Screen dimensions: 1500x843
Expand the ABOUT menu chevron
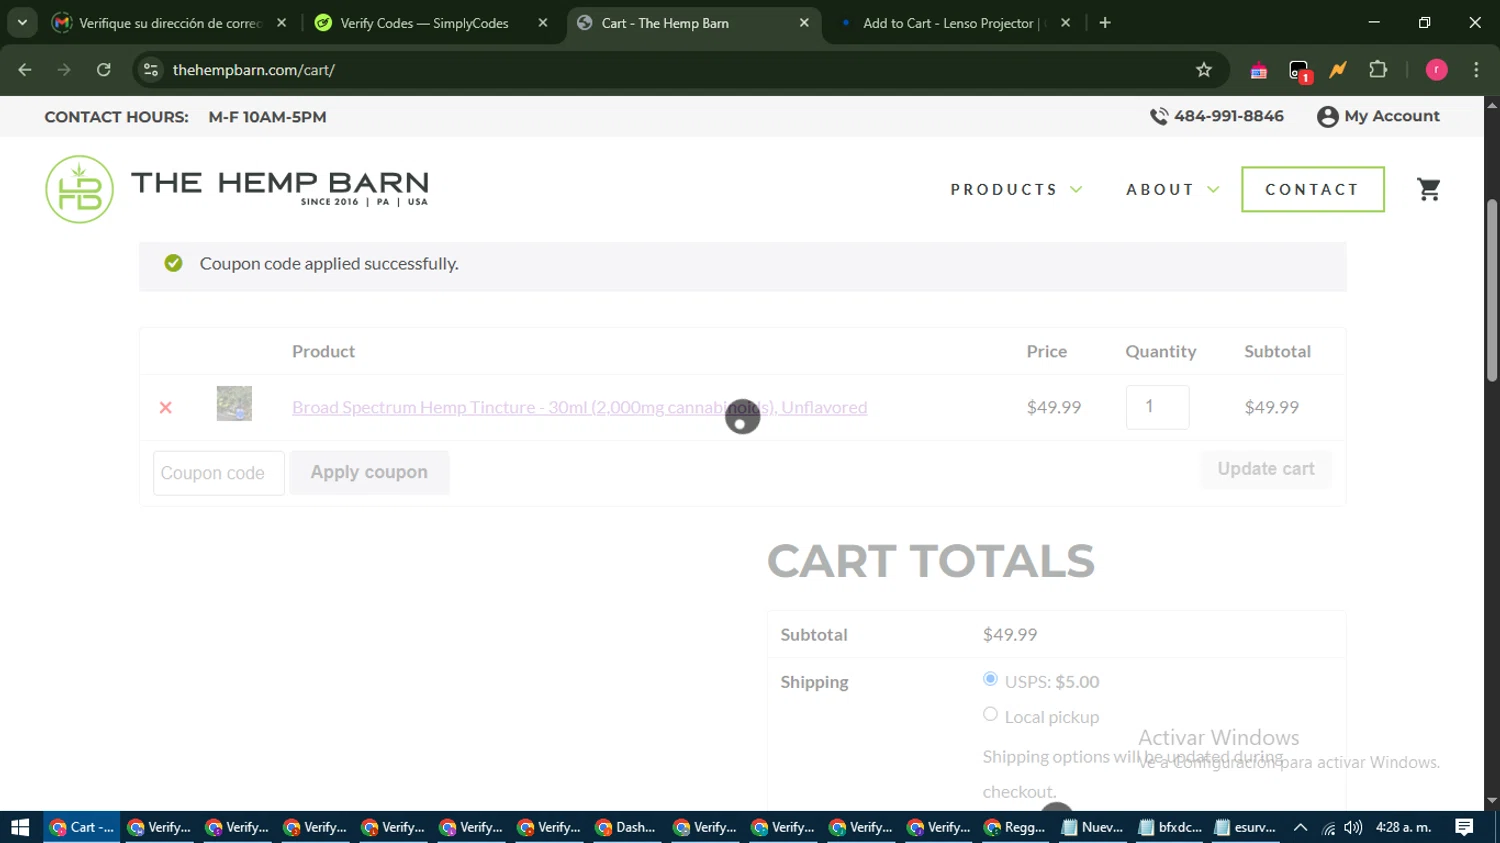click(x=1213, y=189)
